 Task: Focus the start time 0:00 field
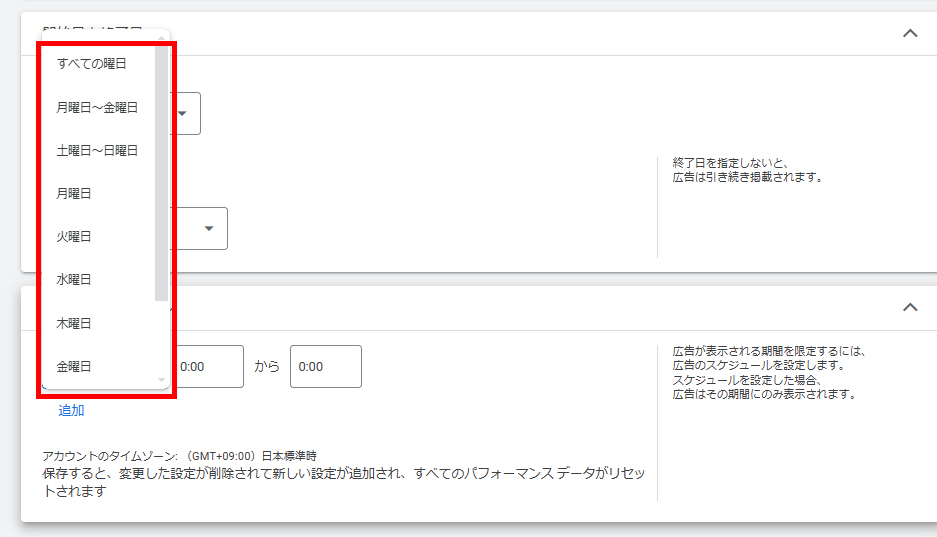(x=208, y=367)
